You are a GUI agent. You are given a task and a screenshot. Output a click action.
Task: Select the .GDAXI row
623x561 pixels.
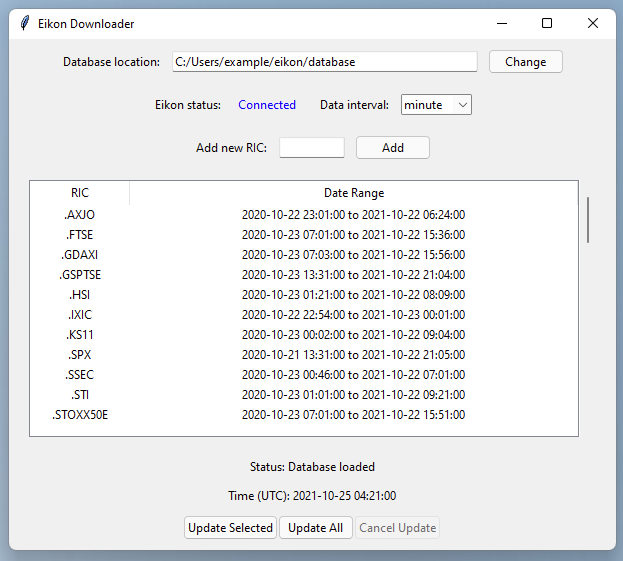[x=304, y=255]
